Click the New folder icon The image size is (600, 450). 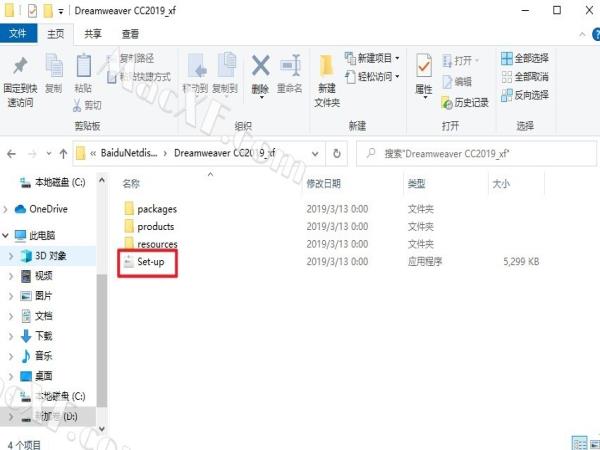point(326,65)
